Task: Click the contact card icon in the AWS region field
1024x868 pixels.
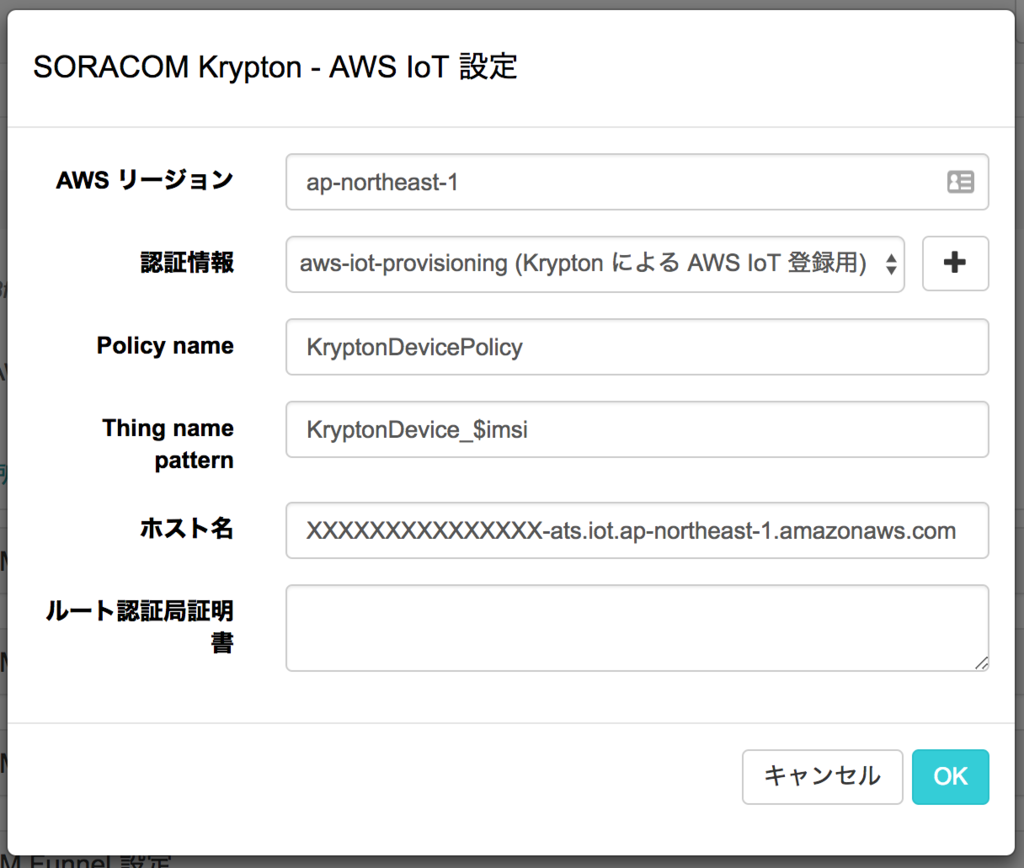Action: (x=961, y=182)
